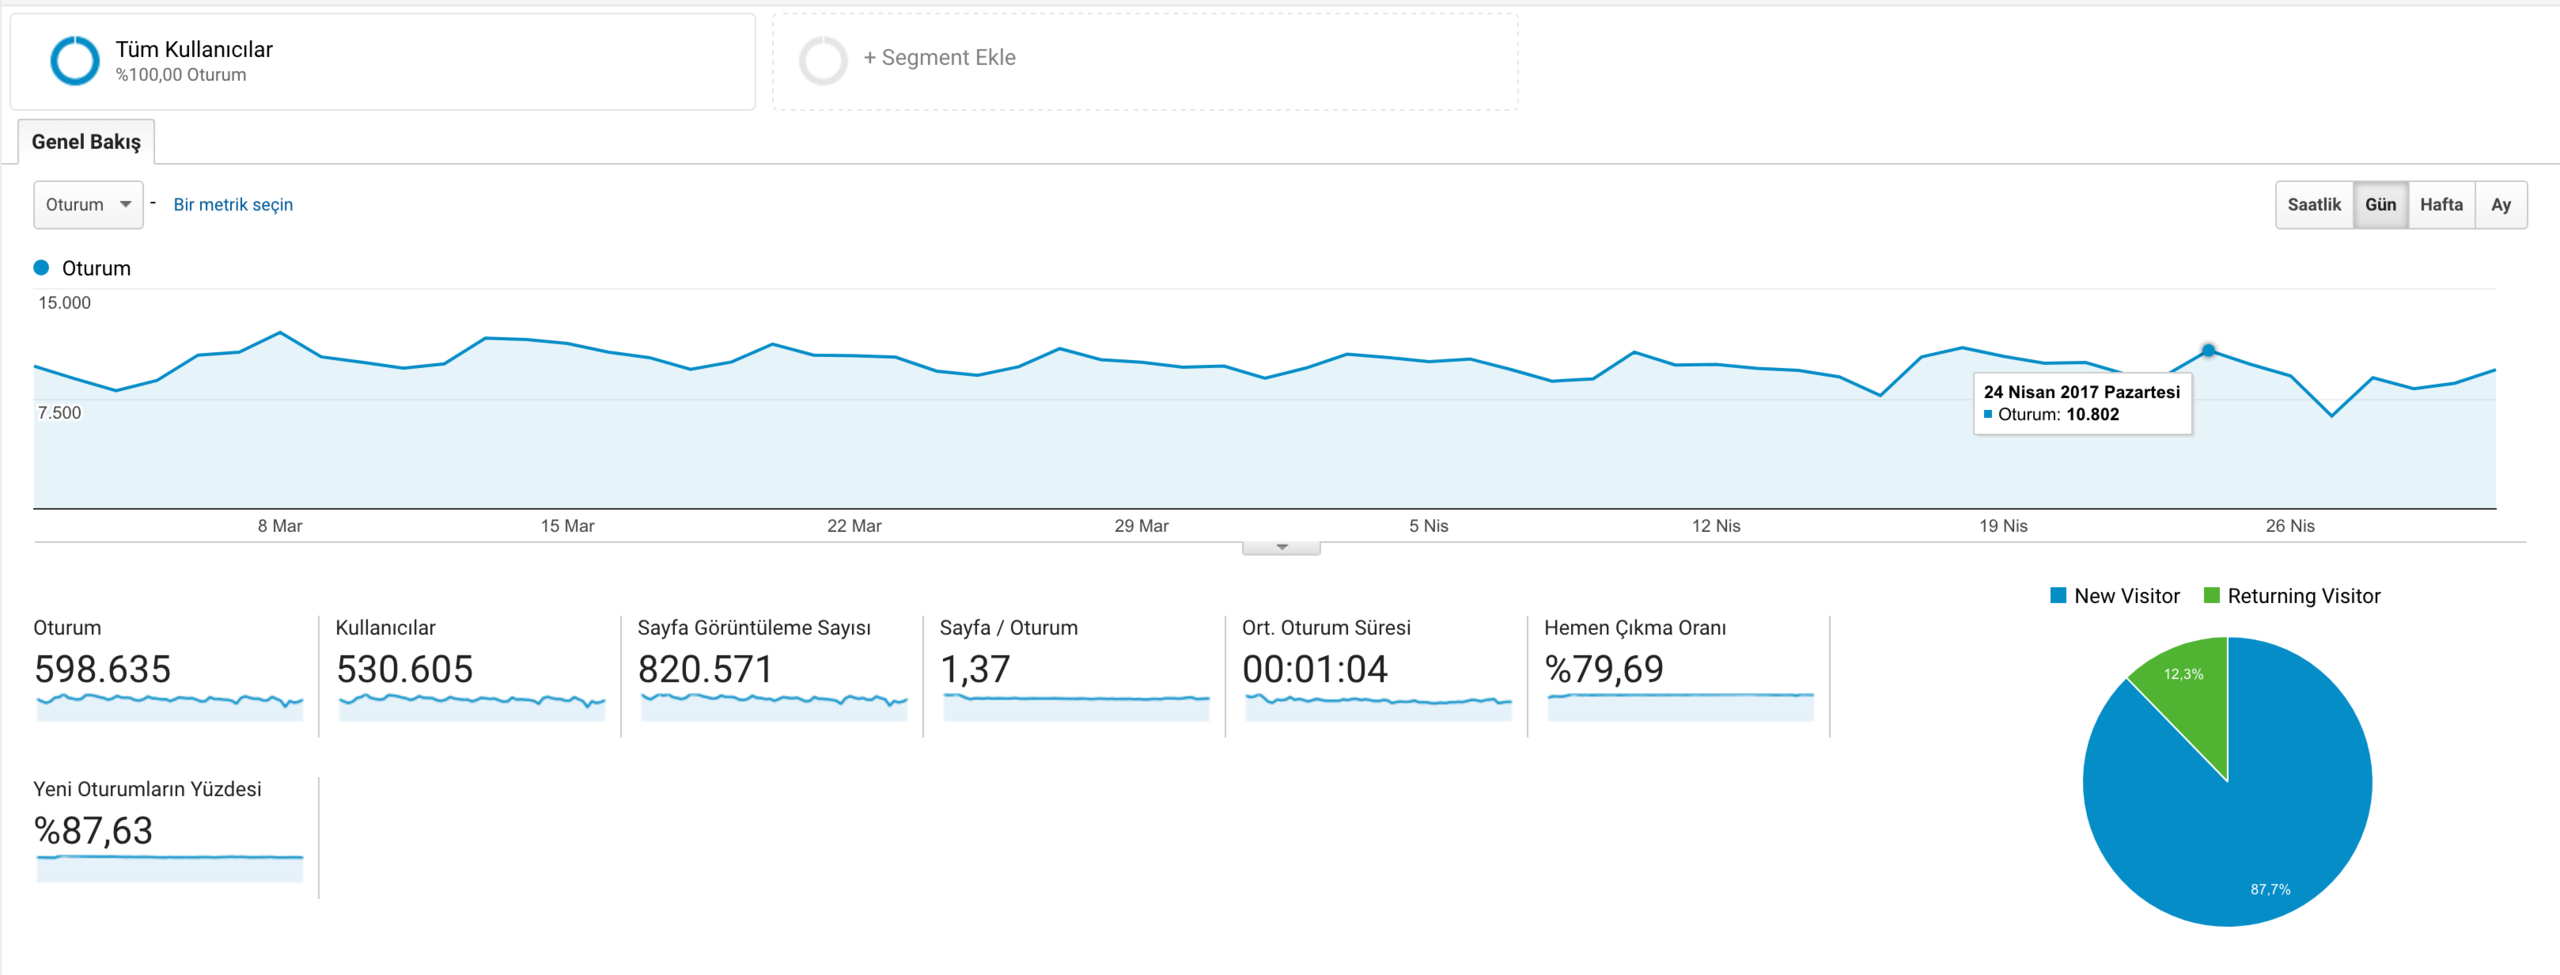Switch the chart to Ay view
2560x975 pixels.
(2501, 205)
